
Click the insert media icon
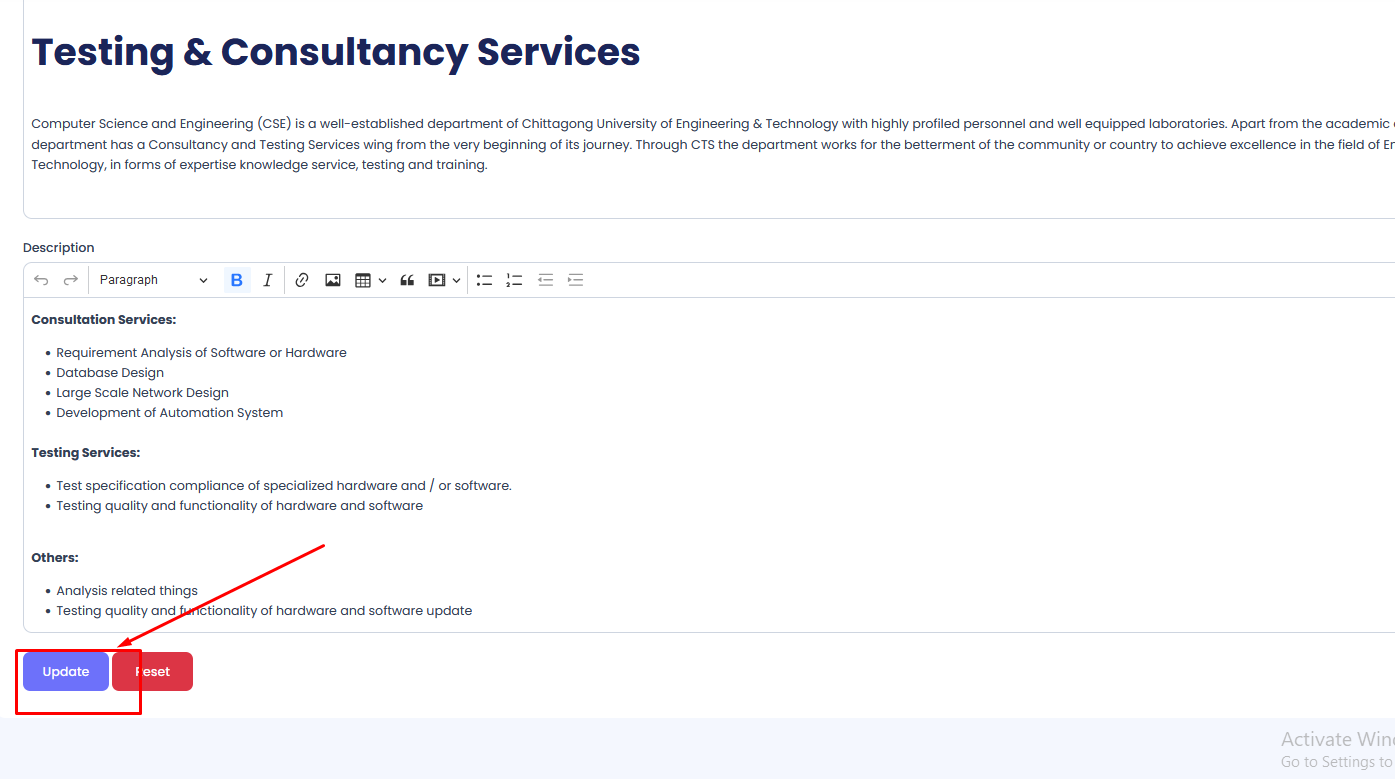(x=437, y=280)
